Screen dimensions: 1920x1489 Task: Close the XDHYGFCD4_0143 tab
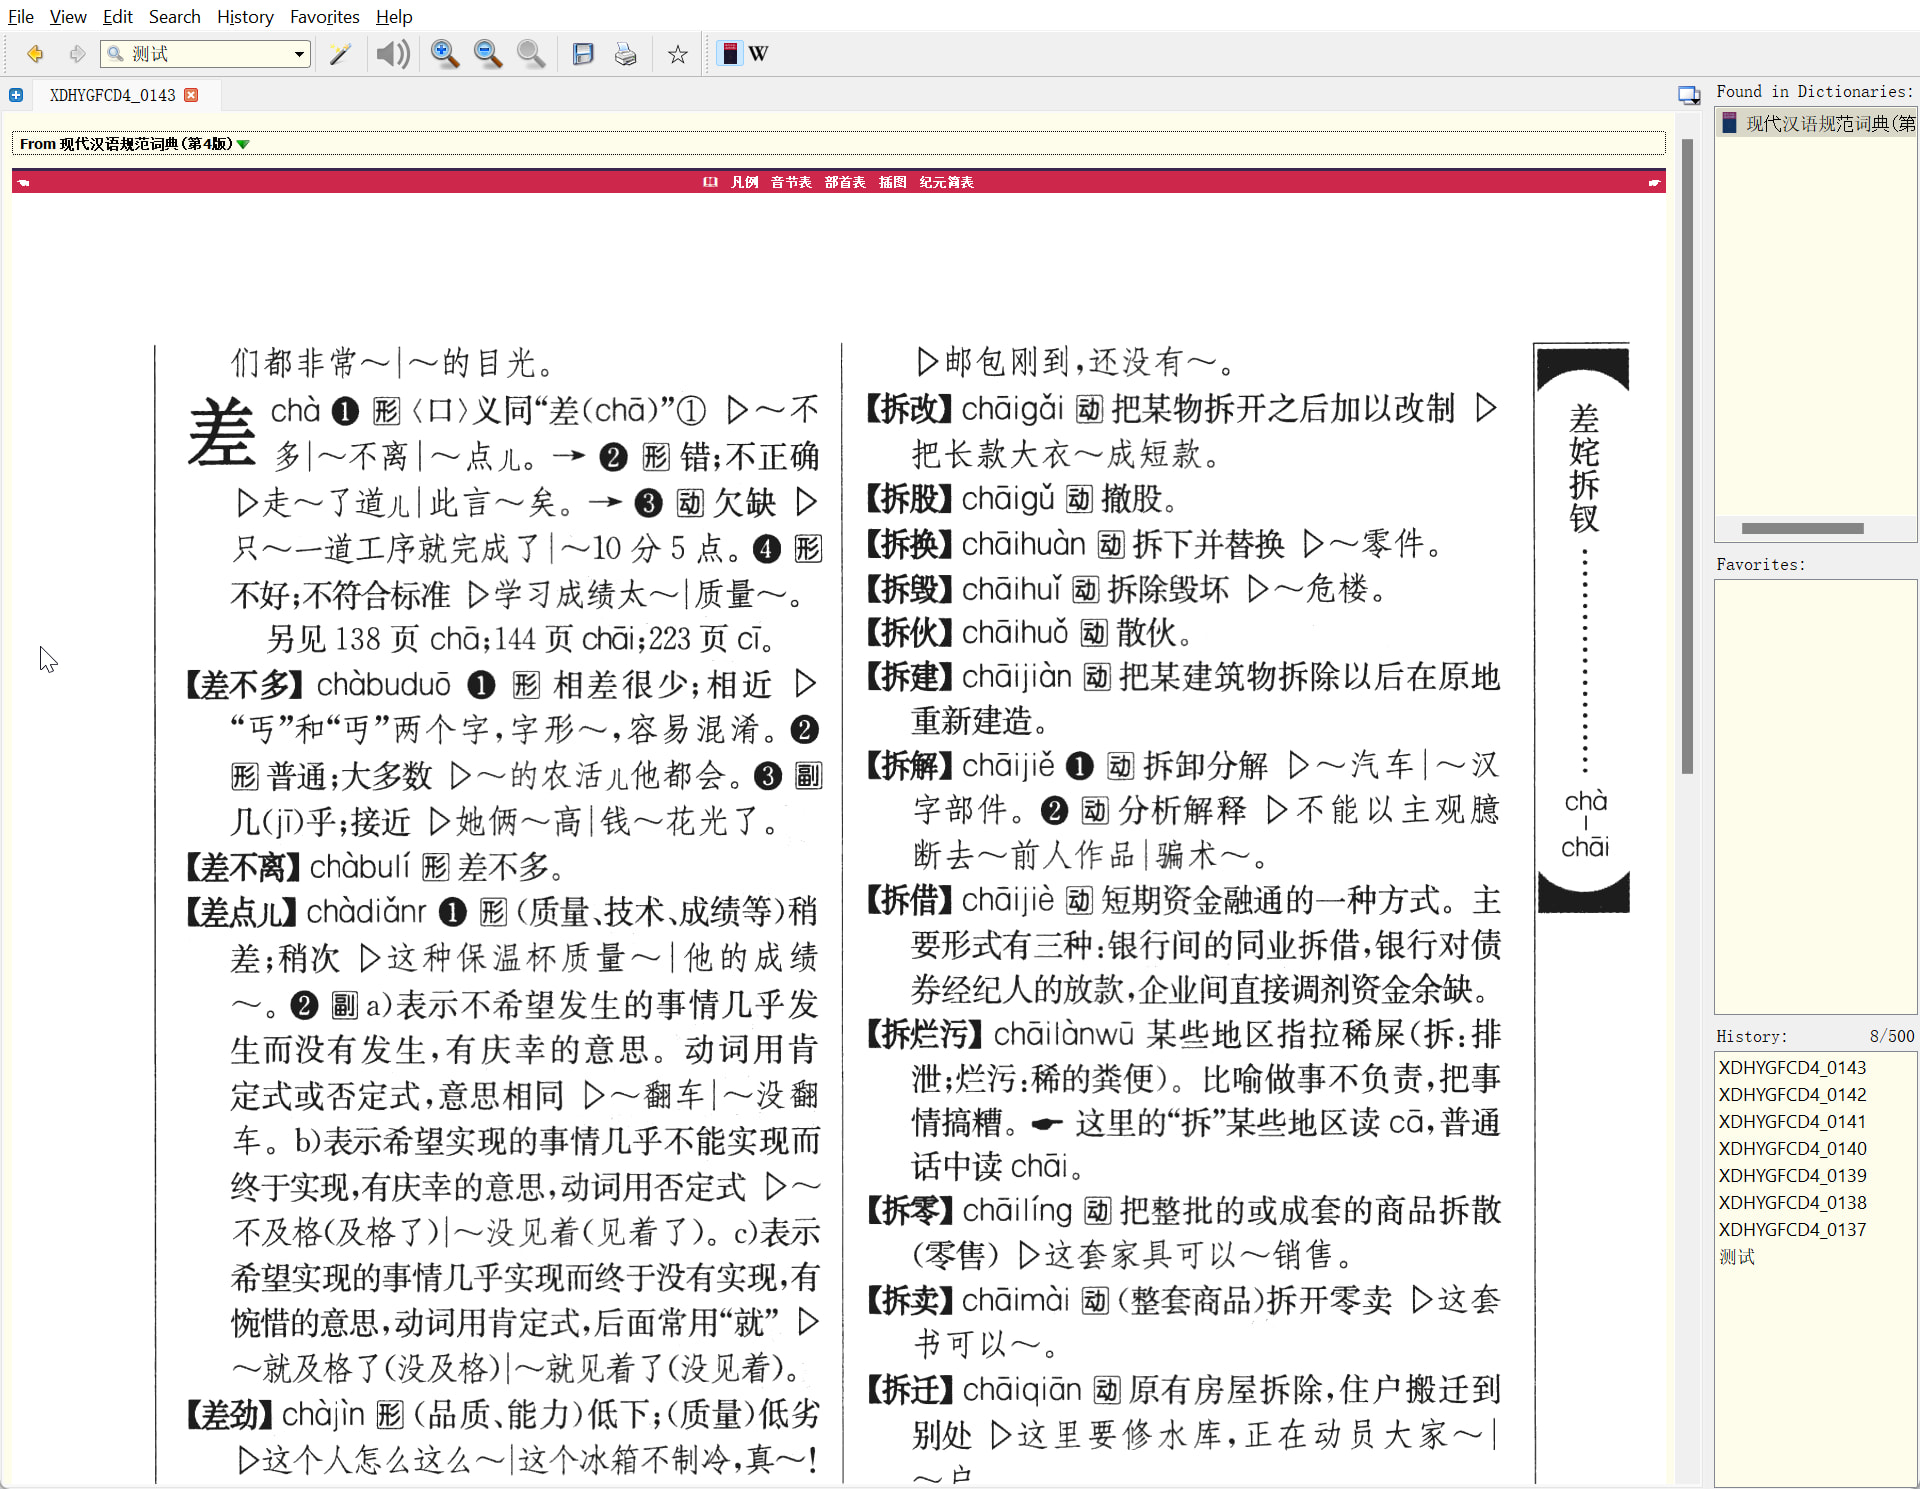(191, 95)
